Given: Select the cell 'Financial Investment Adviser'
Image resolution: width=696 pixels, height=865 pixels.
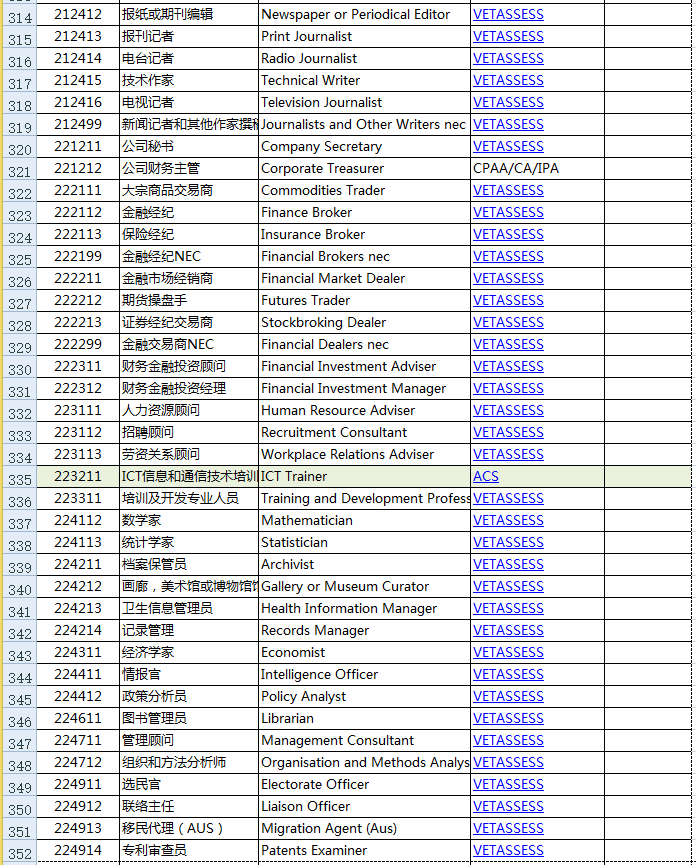Looking at the screenshot, I should tap(364, 367).
